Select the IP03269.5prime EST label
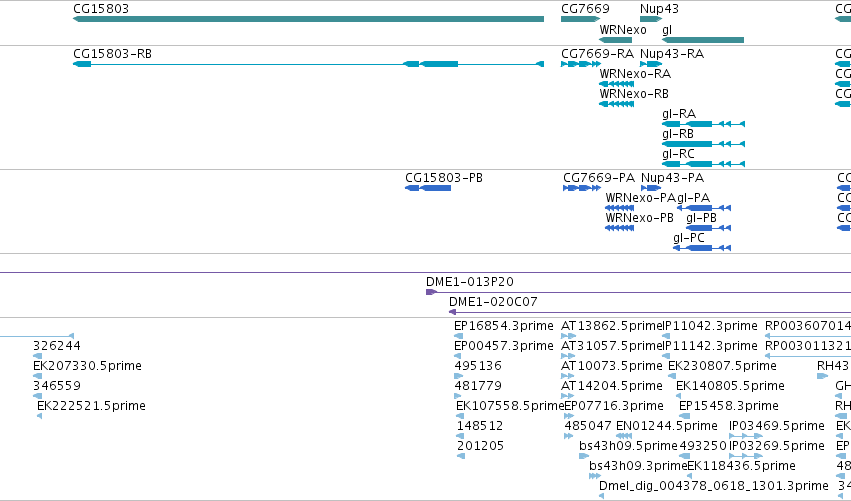This screenshot has height=501, width=851. [777, 447]
